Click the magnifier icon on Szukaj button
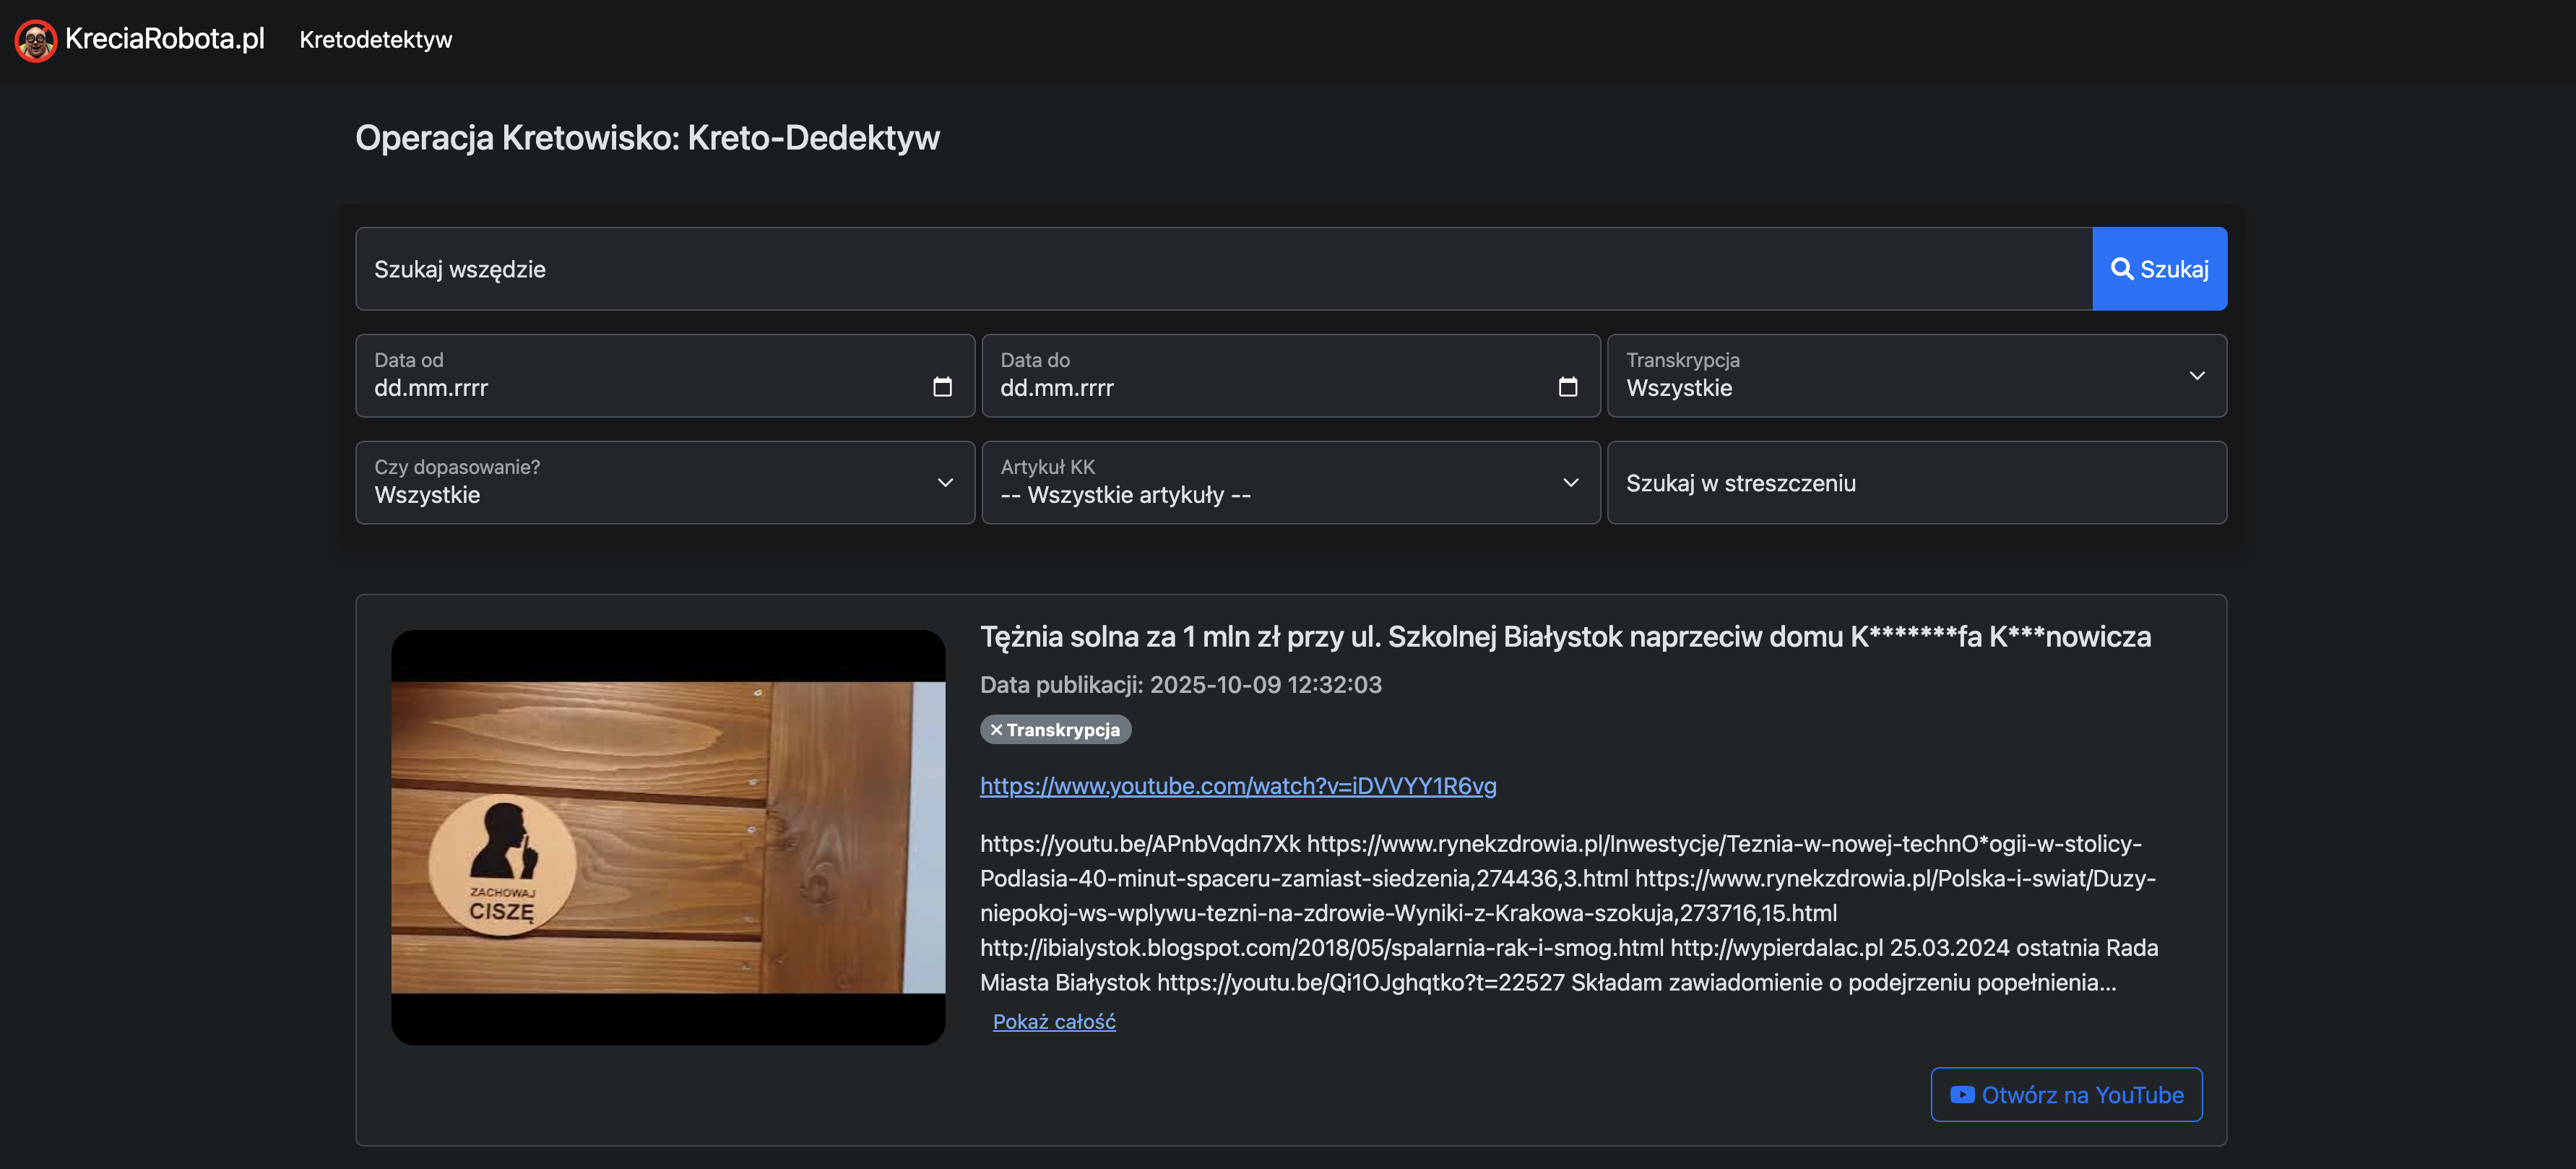 click(2121, 269)
